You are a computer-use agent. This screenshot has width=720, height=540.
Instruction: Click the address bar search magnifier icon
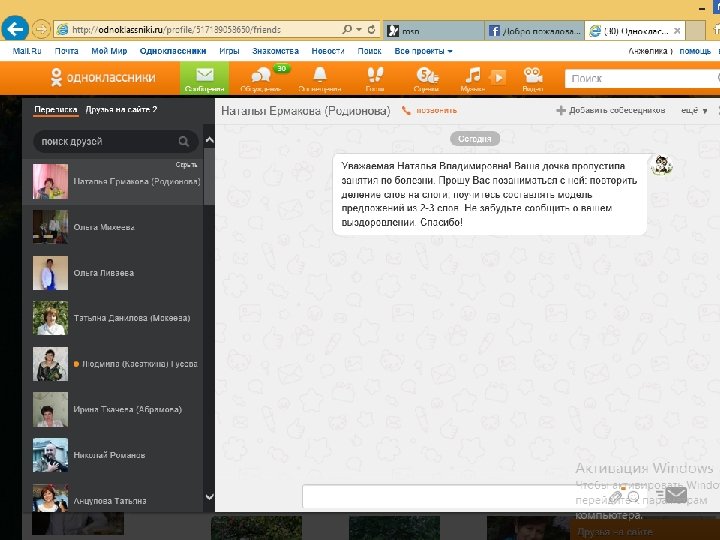[x=348, y=29]
